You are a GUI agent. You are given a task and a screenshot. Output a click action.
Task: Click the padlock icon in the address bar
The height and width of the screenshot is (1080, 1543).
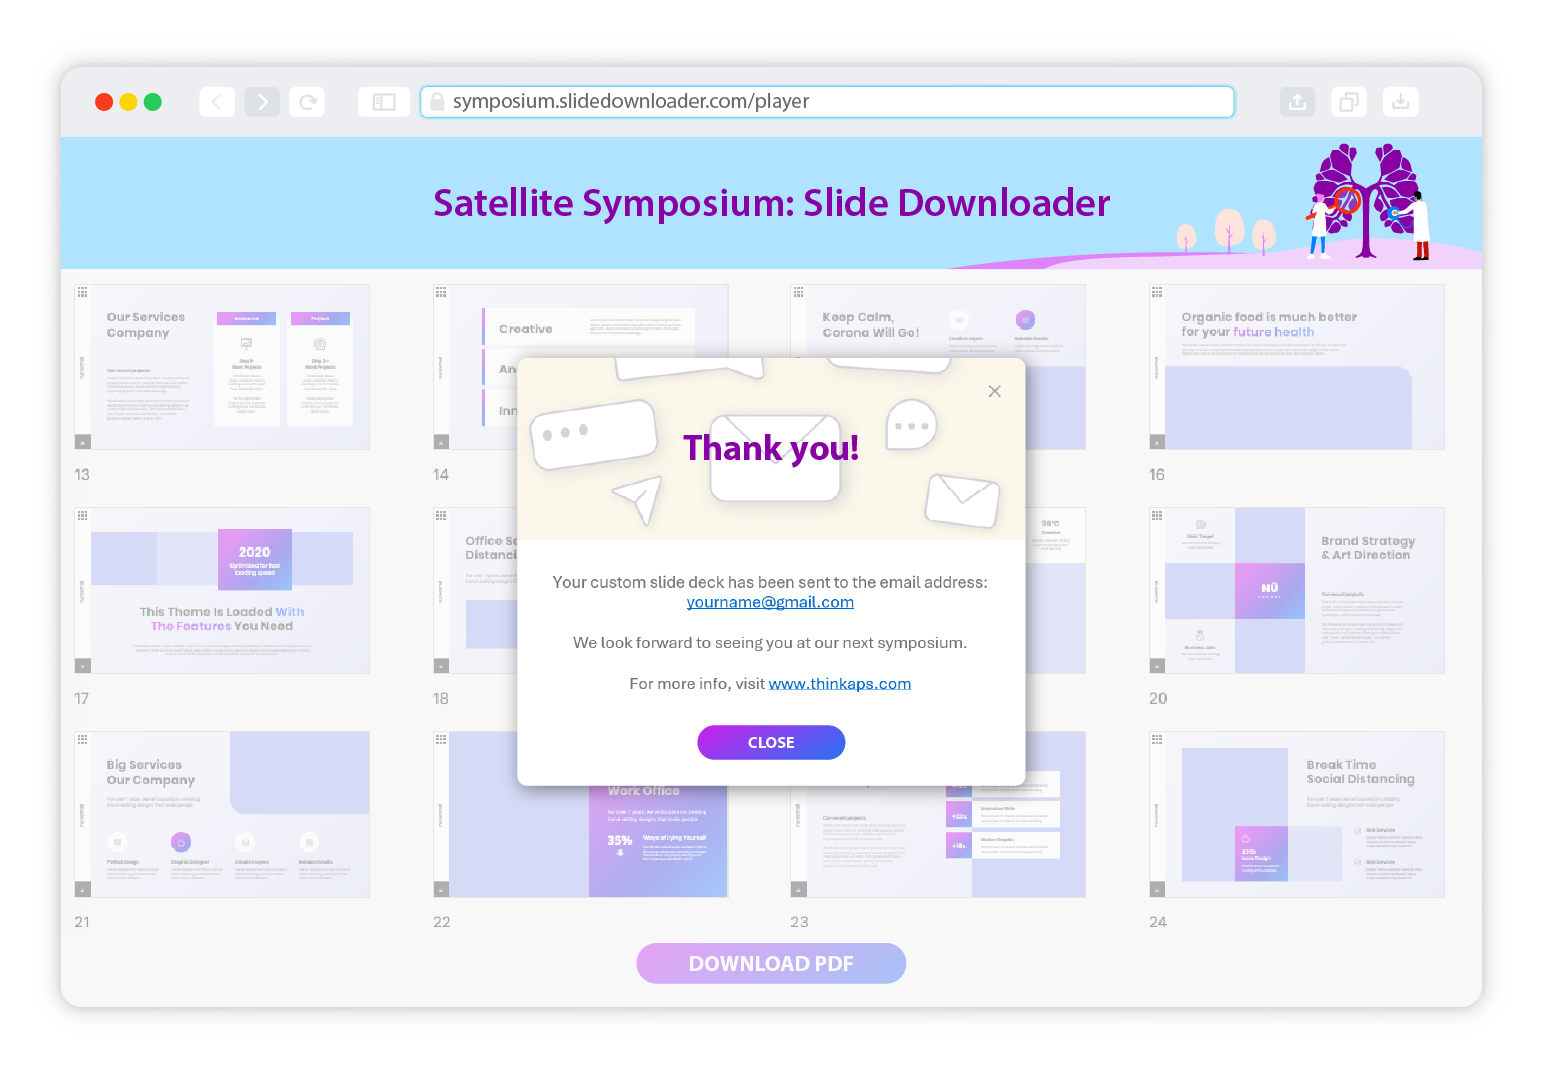pyautogui.click(x=437, y=102)
